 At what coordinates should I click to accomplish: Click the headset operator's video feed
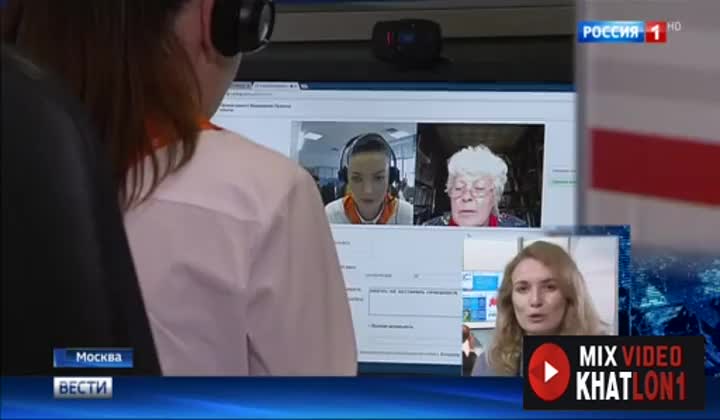click(x=357, y=174)
